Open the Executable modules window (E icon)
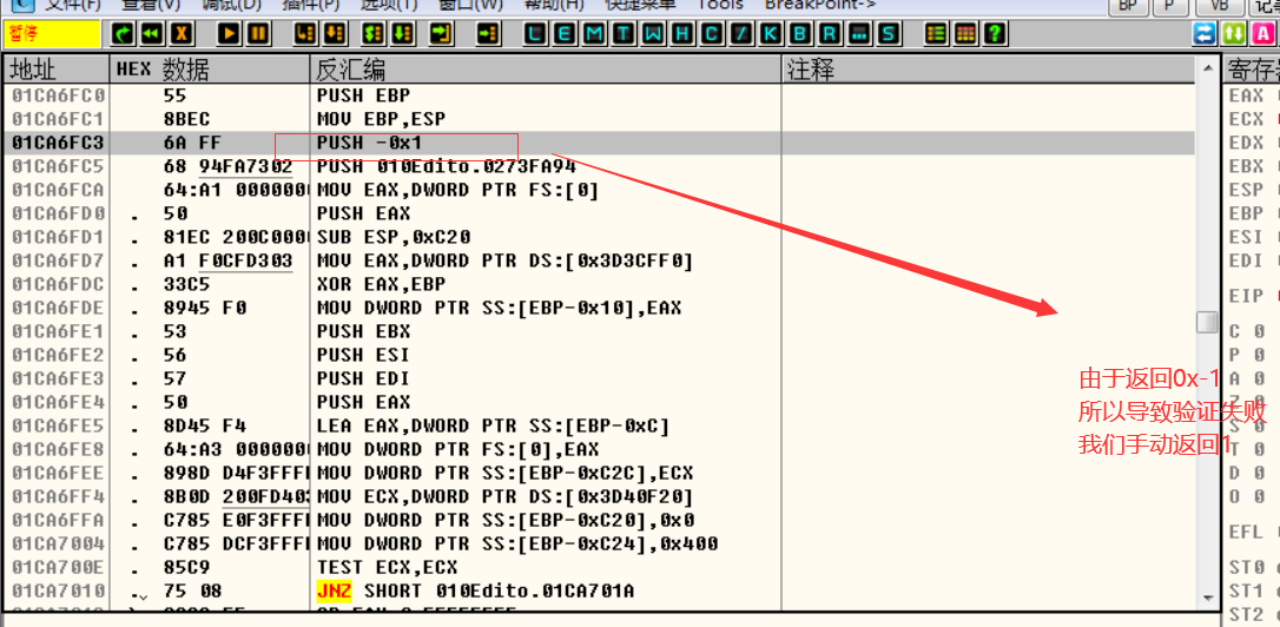The image size is (1280, 627). [x=565, y=34]
